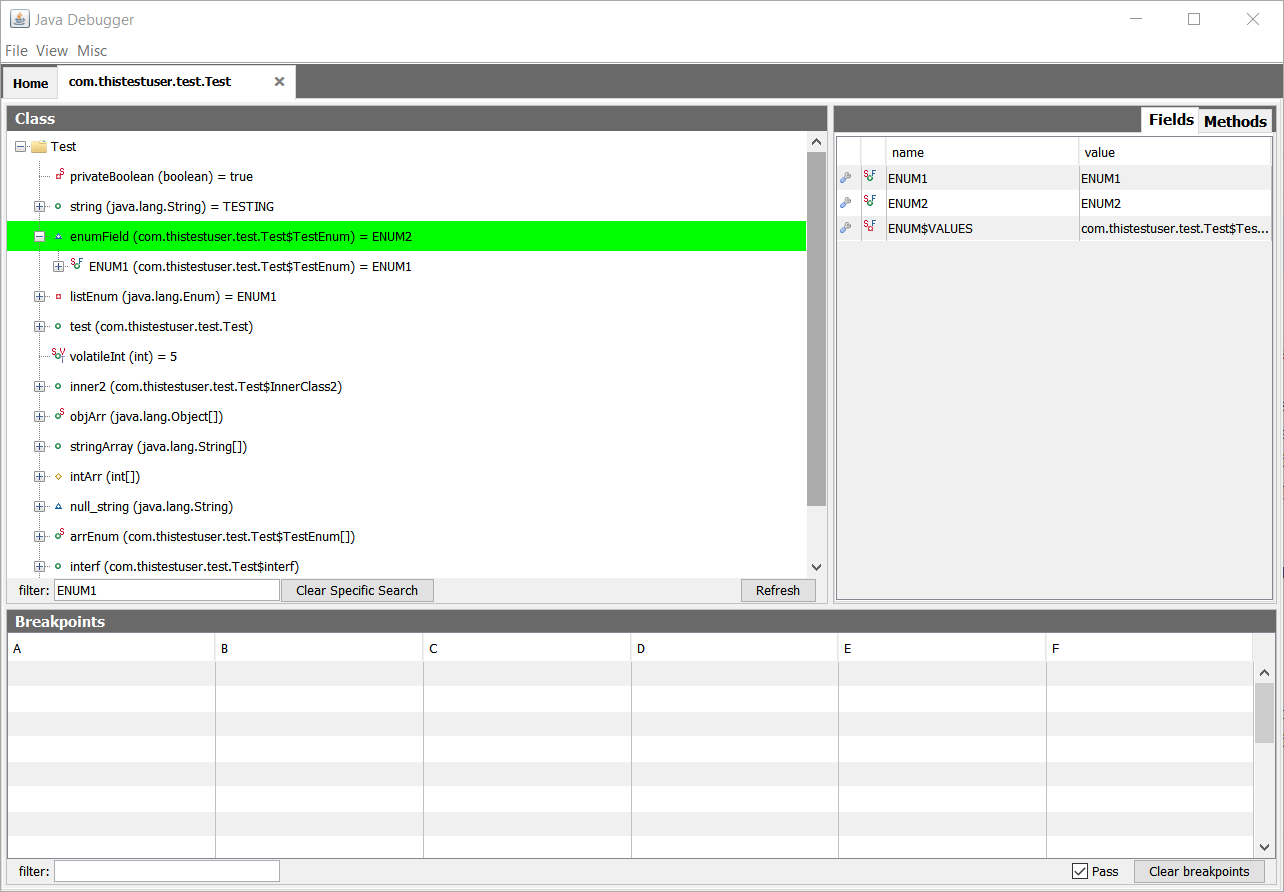Open the File menu
The image size is (1284, 892).
tap(16, 51)
